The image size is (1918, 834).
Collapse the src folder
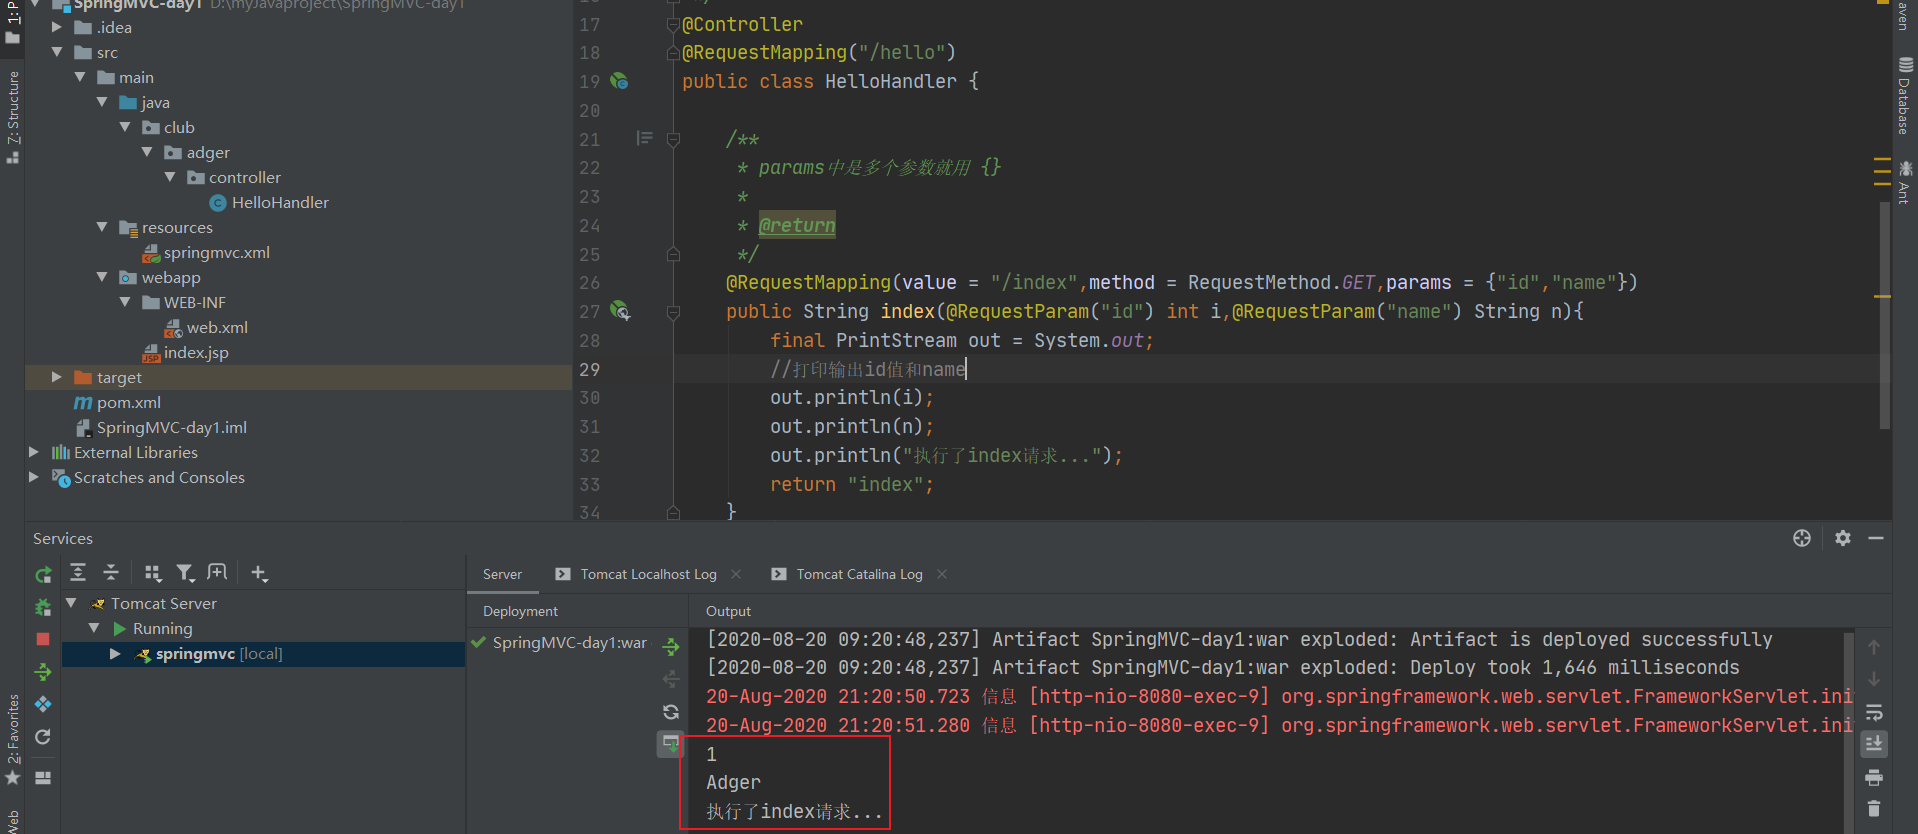tap(57, 52)
